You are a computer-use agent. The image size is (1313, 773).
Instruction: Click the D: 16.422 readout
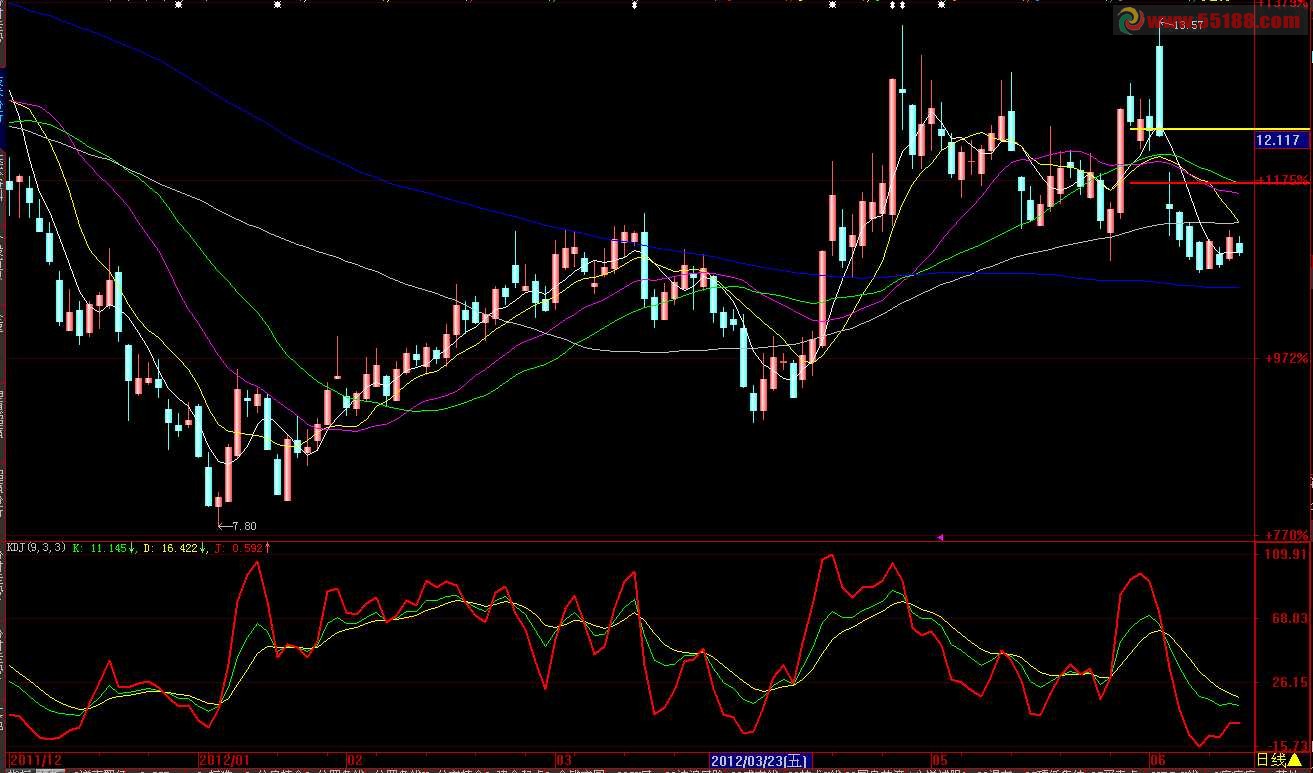point(175,547)
